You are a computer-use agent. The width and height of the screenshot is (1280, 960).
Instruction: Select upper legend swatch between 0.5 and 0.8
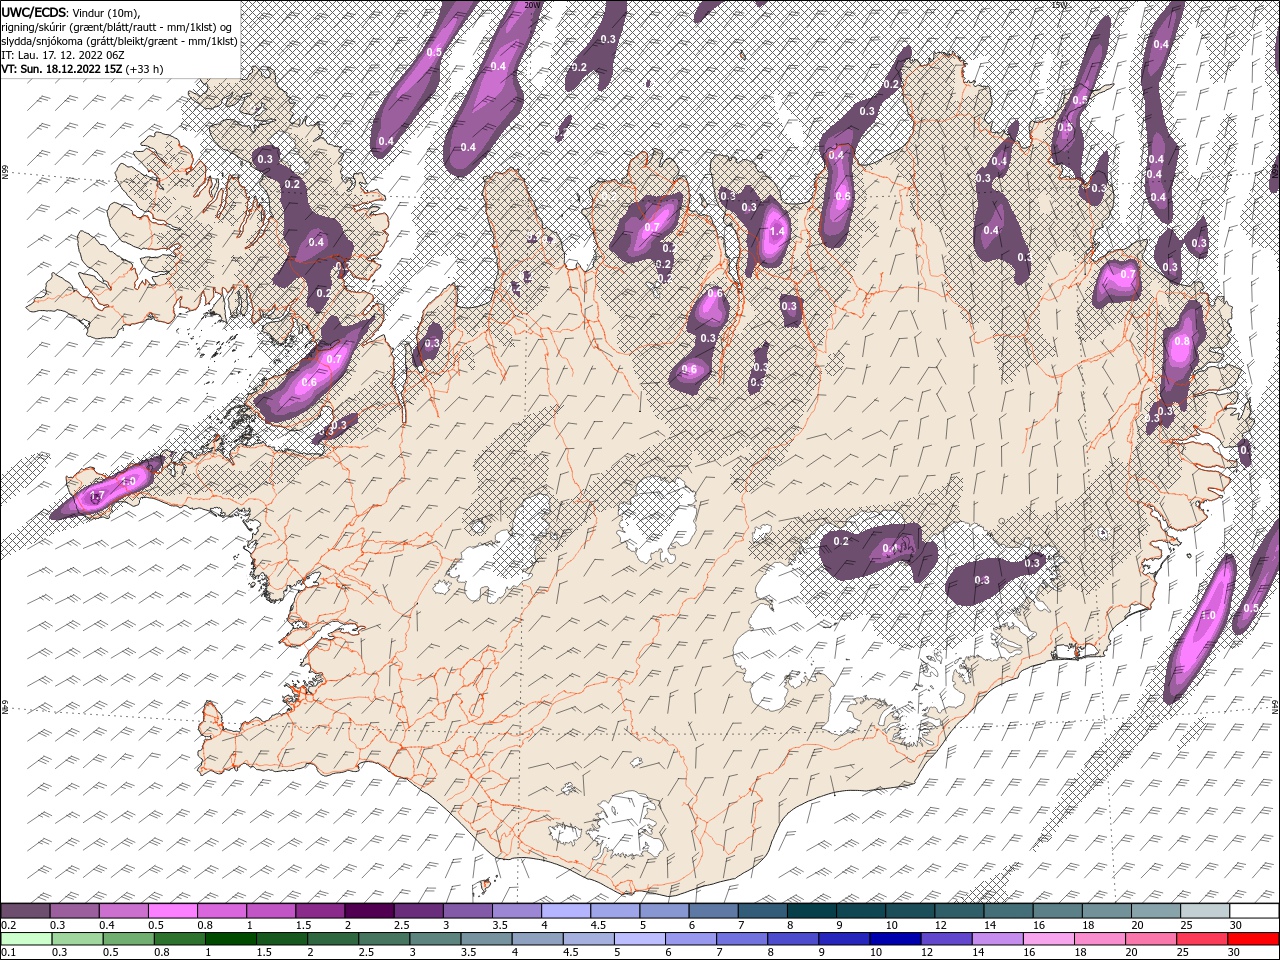[172, 911]
